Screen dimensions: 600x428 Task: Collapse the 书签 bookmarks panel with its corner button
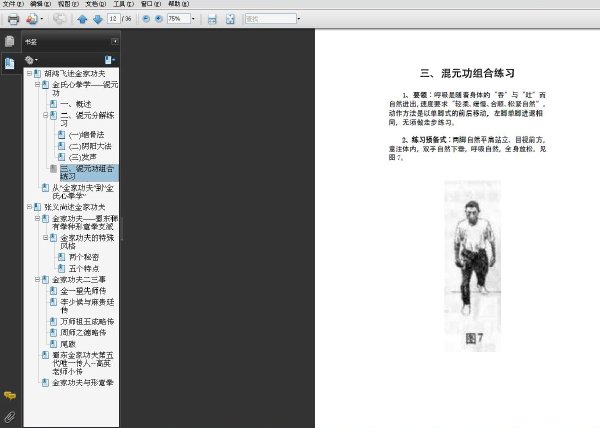(115, 41)
